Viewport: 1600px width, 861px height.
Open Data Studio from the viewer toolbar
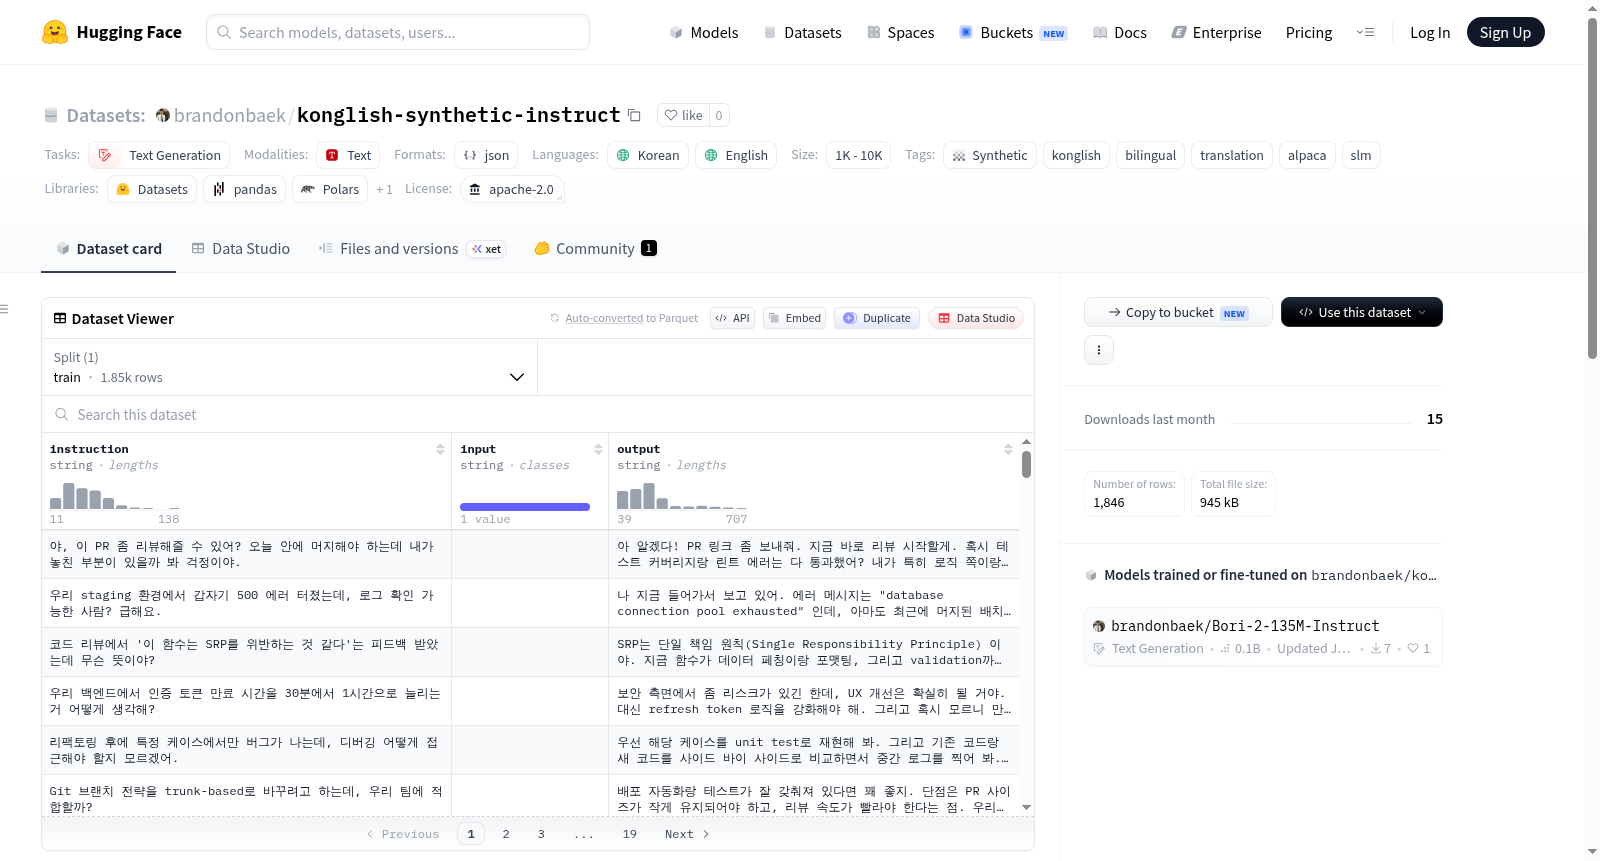pos(976,318)
